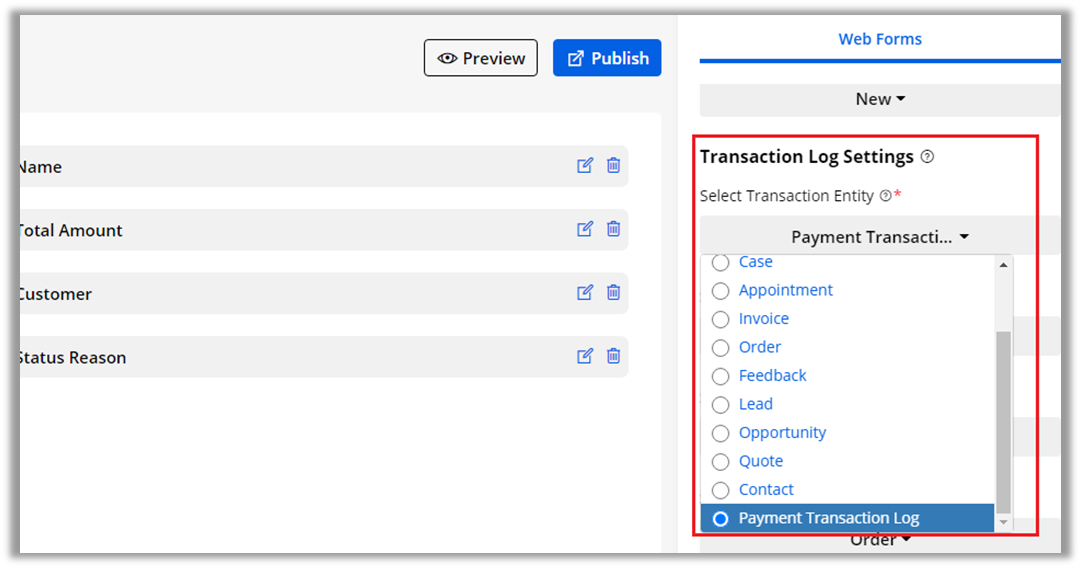The height and width of the screenshot is (568, 1081).
Task: Delete the Name field with trash icon
Action: point(614,166)
